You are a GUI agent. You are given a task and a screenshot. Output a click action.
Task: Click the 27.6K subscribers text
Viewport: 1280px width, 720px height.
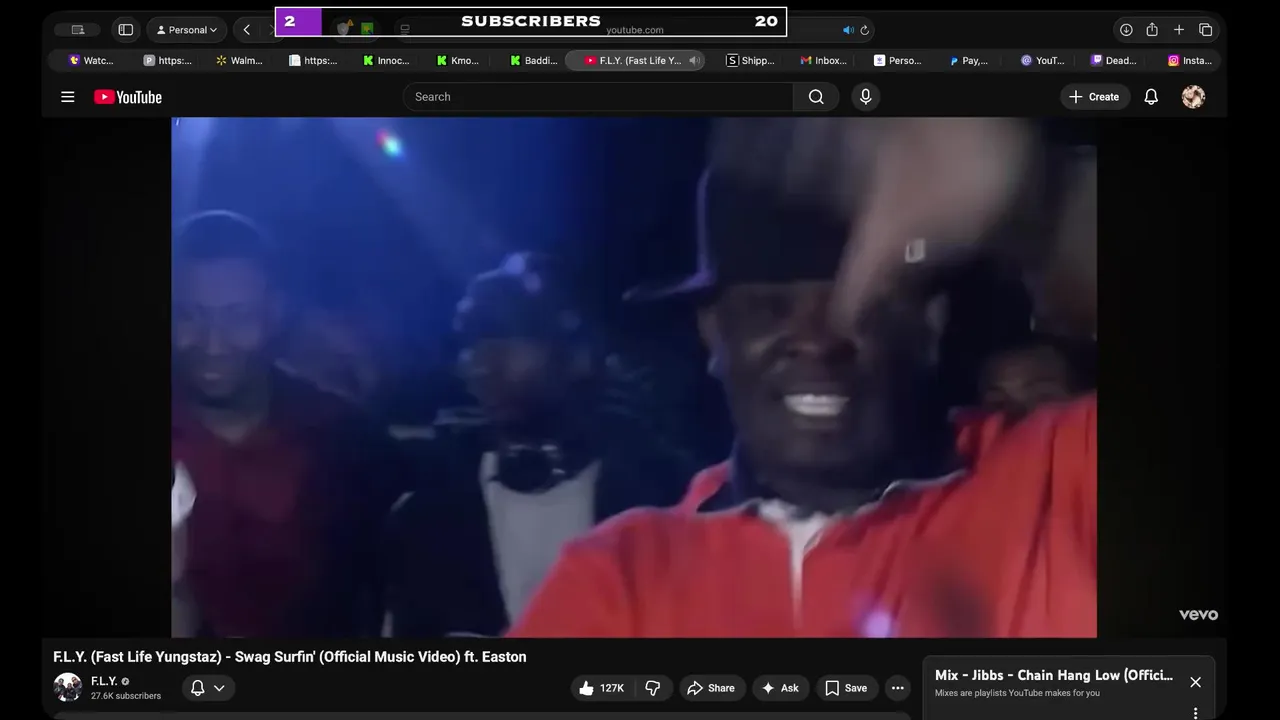pyautogui.click(x=126, y=696)
